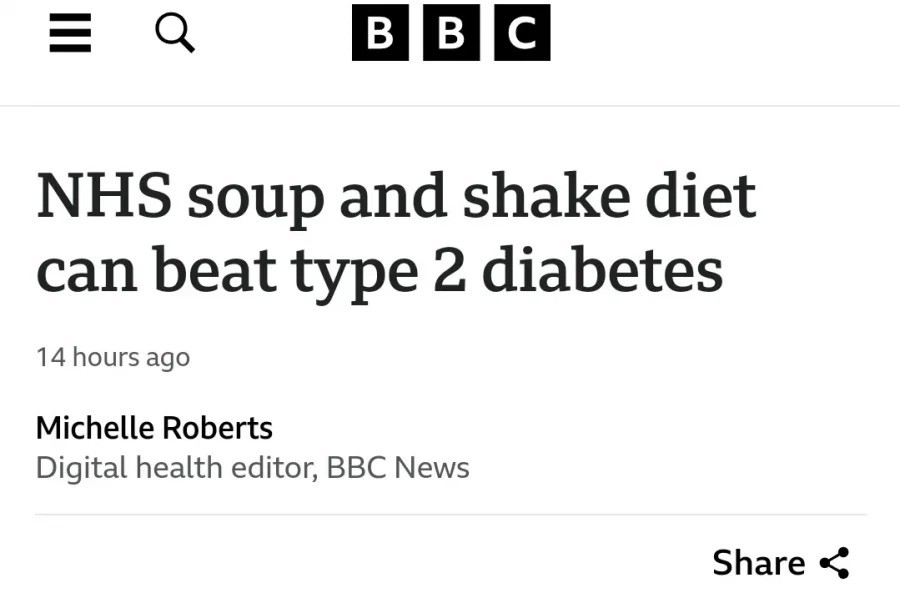Click the middle B block of the BBC logo

451,33
